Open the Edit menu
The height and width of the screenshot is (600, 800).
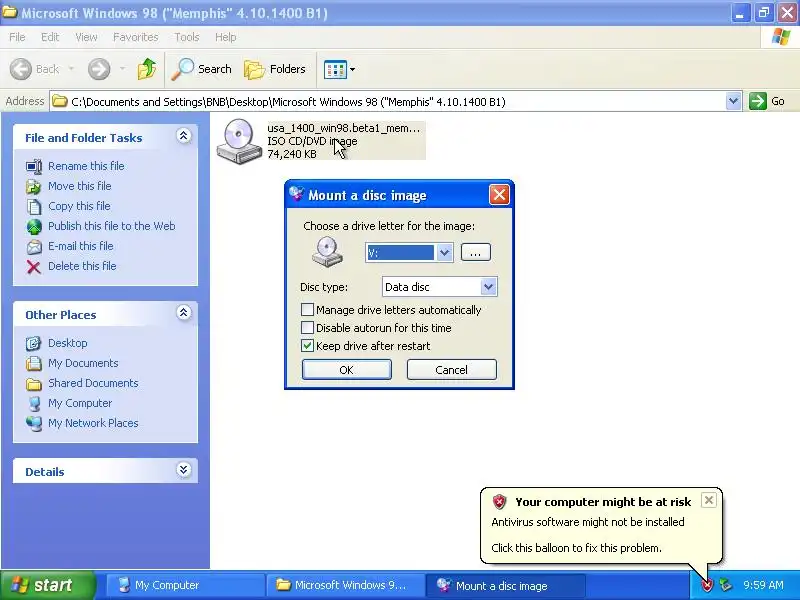(49, 37)
